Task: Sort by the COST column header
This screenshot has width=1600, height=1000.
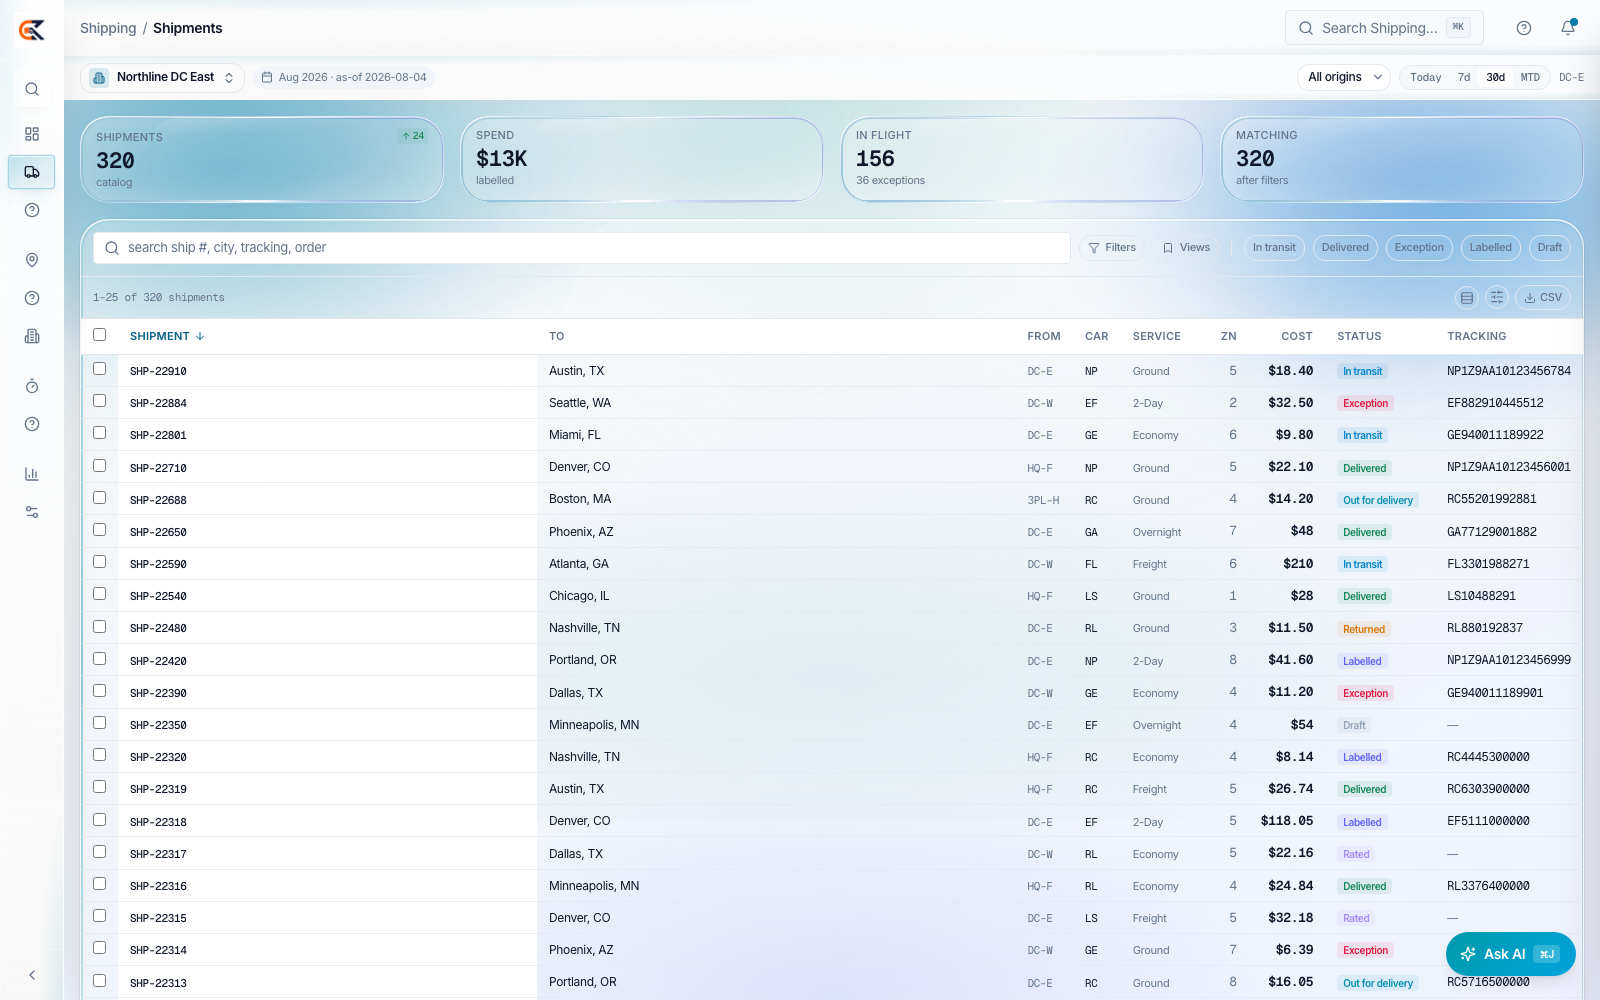Action: pos(1297,337)
